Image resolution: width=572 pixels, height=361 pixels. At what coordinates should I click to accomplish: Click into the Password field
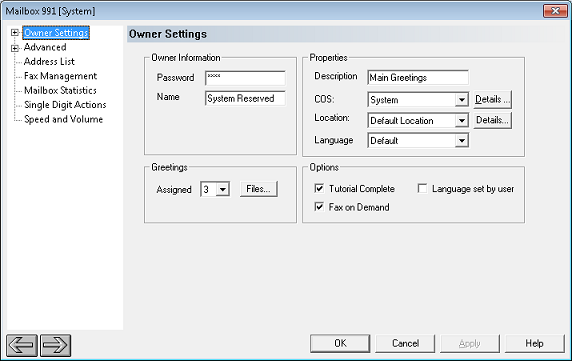245,78
